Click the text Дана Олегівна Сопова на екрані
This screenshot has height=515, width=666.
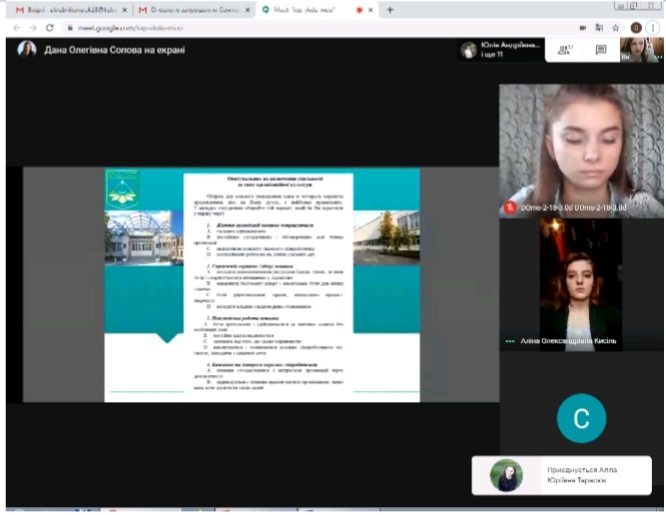coord(115,50)
